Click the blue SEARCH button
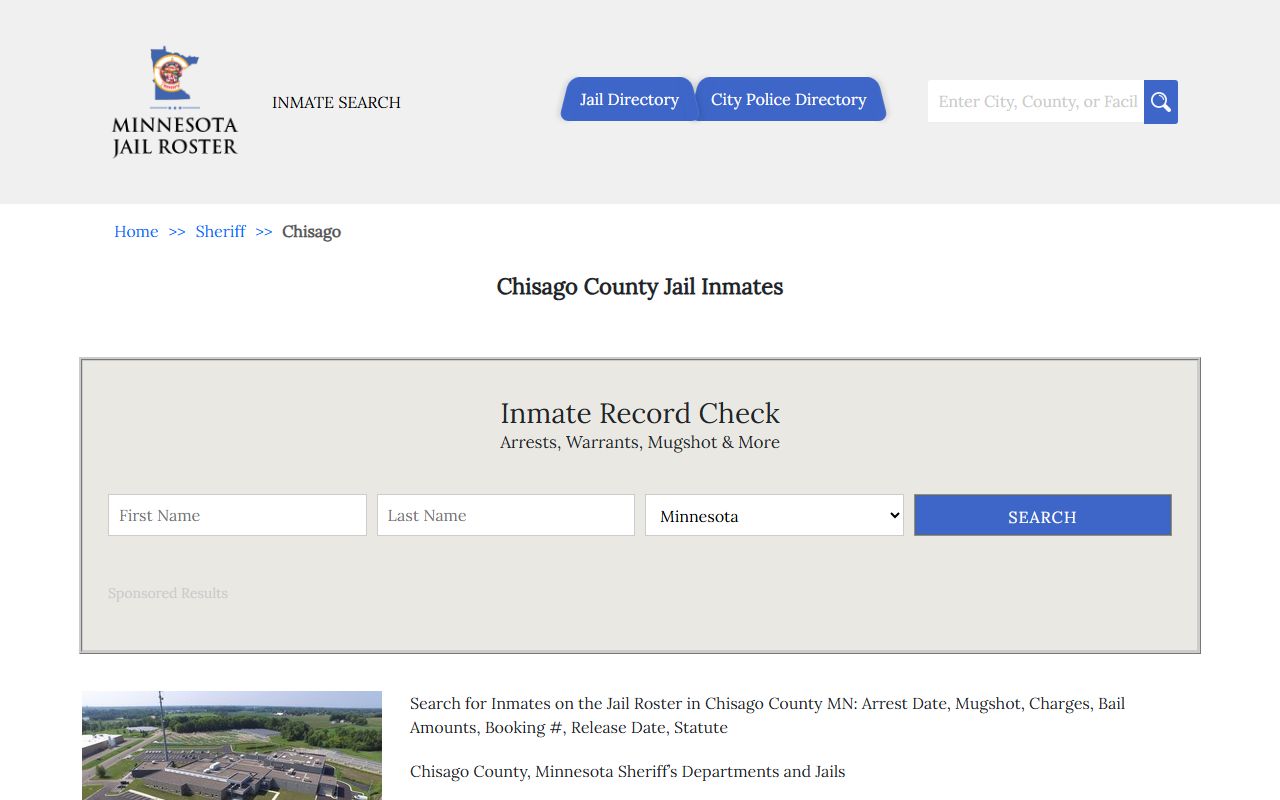The width and height of the screenshot is (1280, 800). click(x=1043, y=515)
